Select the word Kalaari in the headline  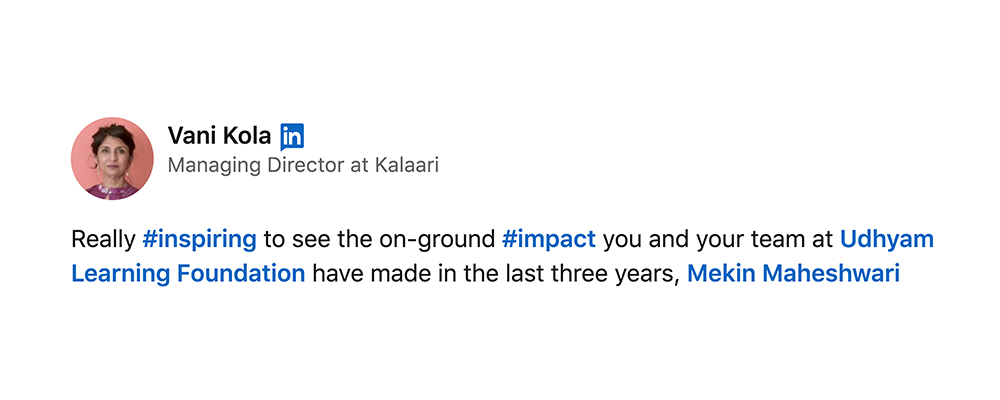[404, 166]
